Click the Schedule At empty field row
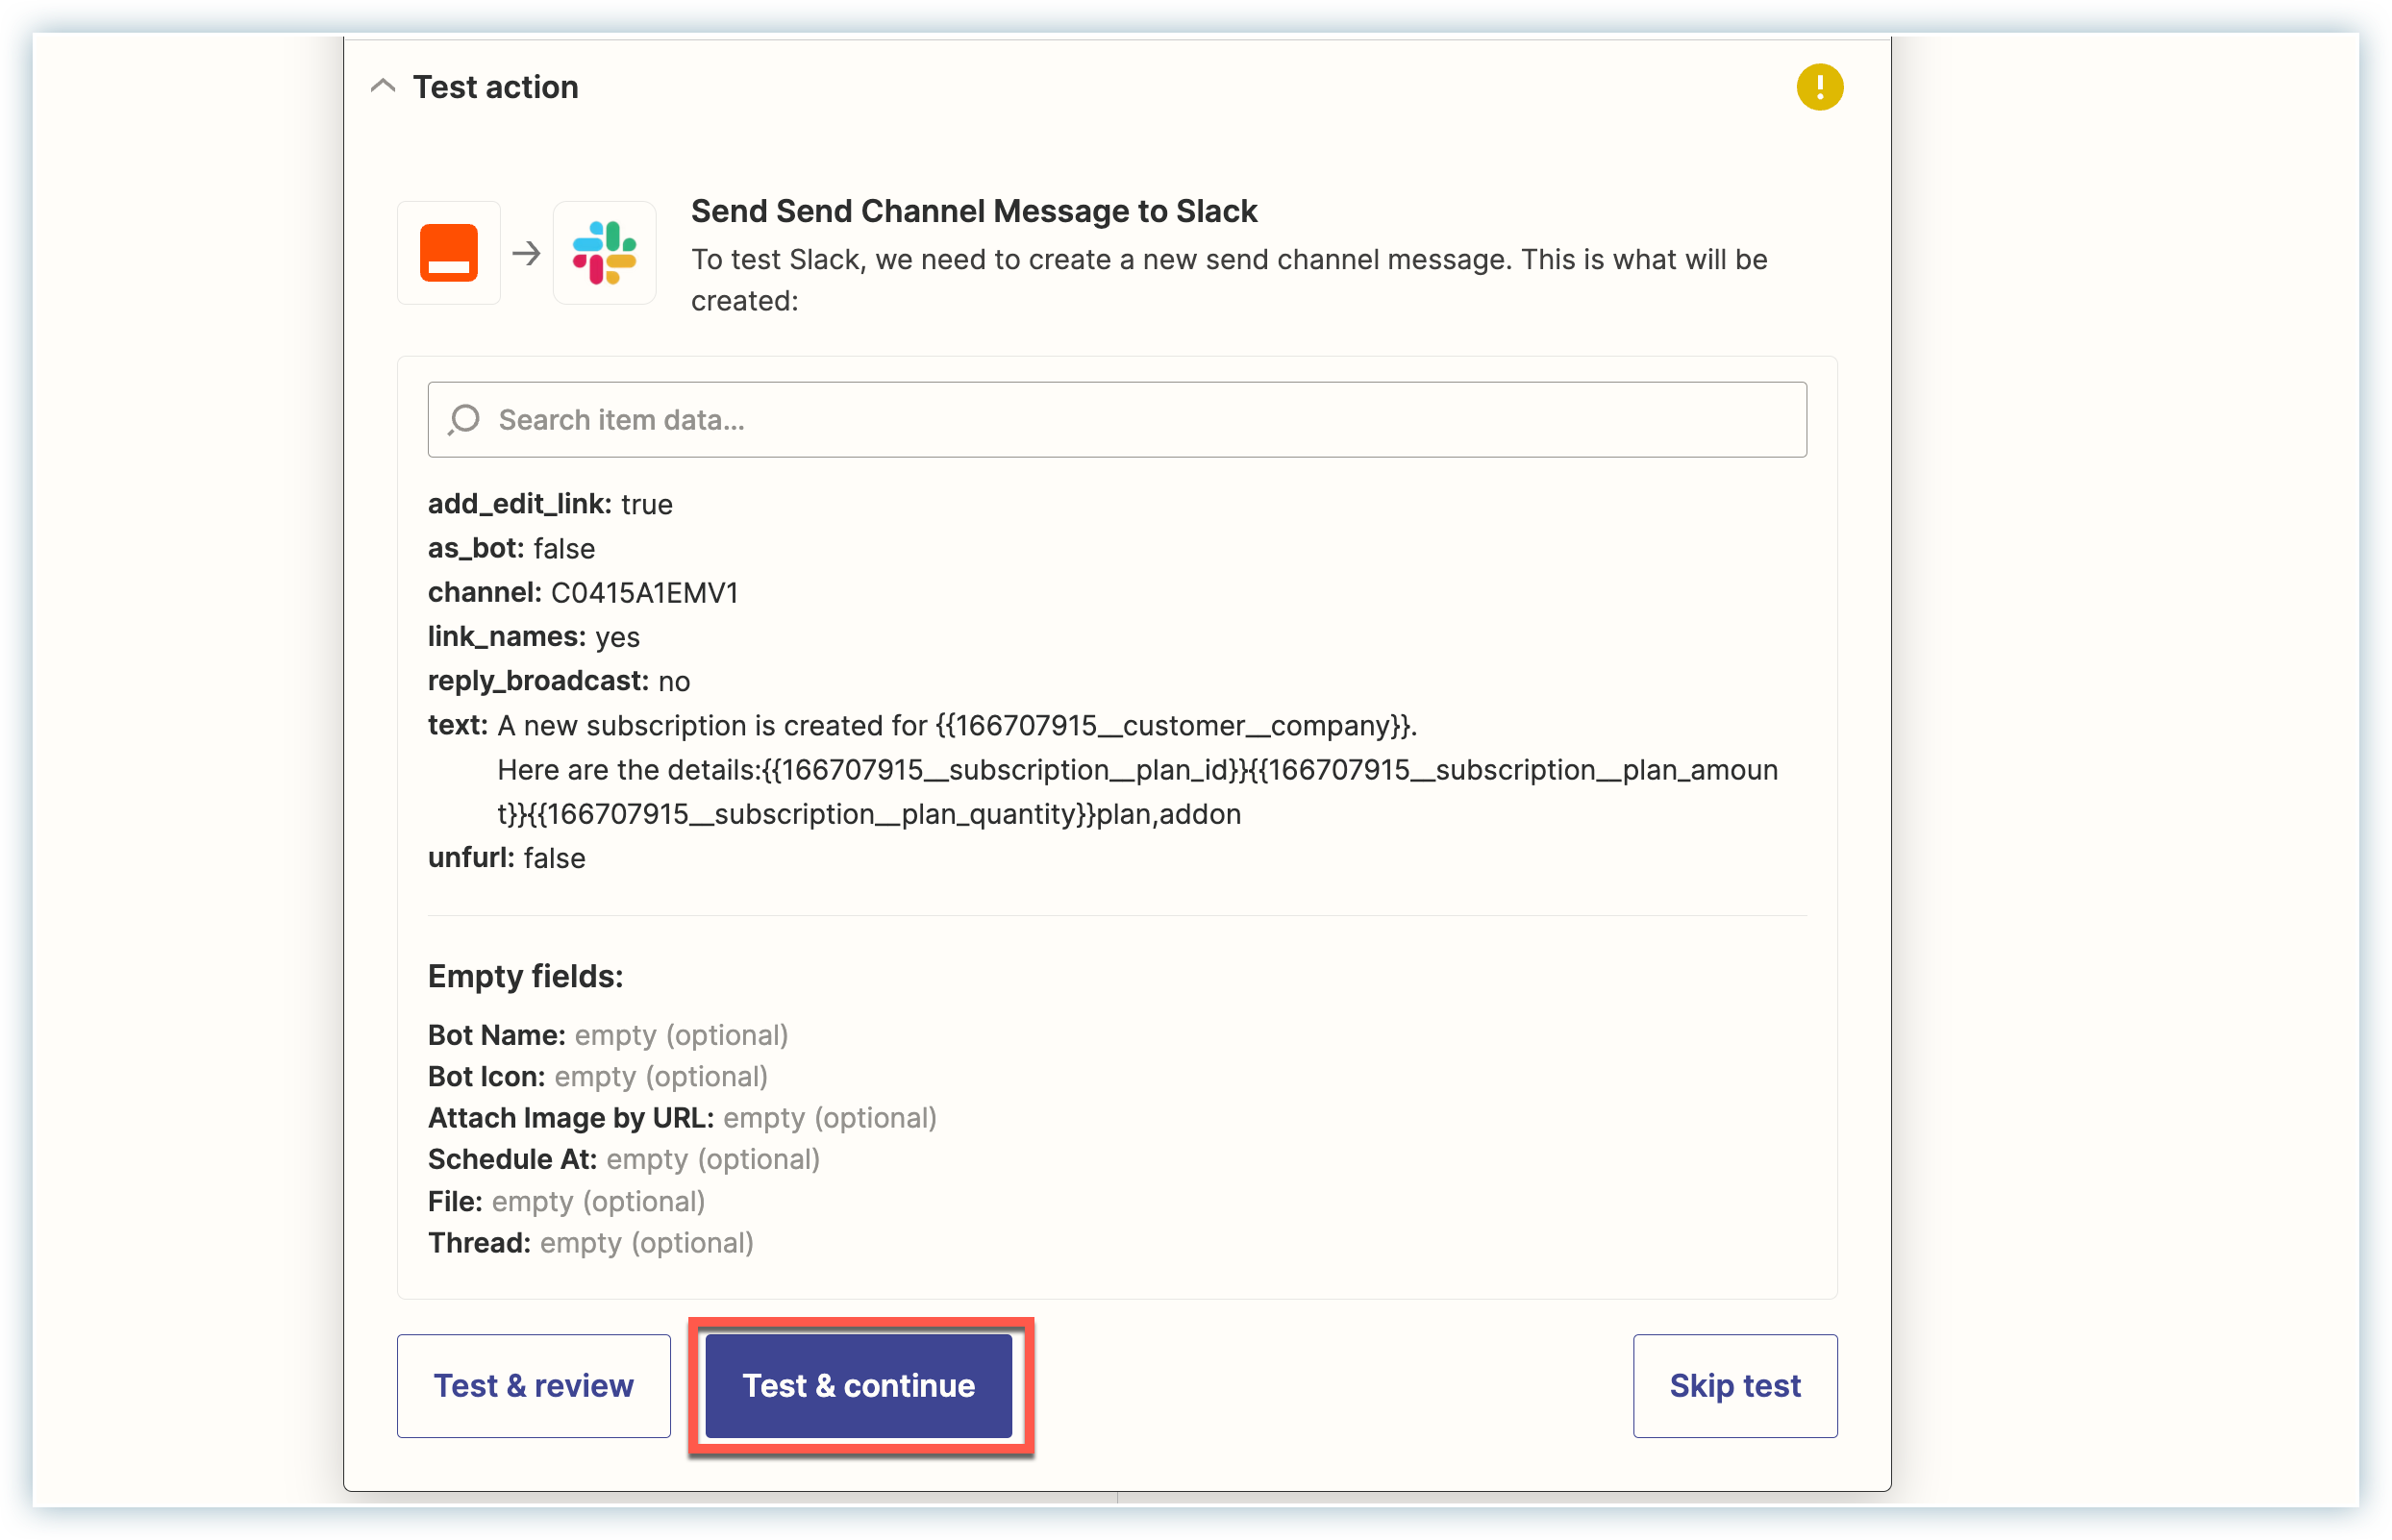Image resolution: width=2392 pixels, height=1540 pixels. 623,1160
